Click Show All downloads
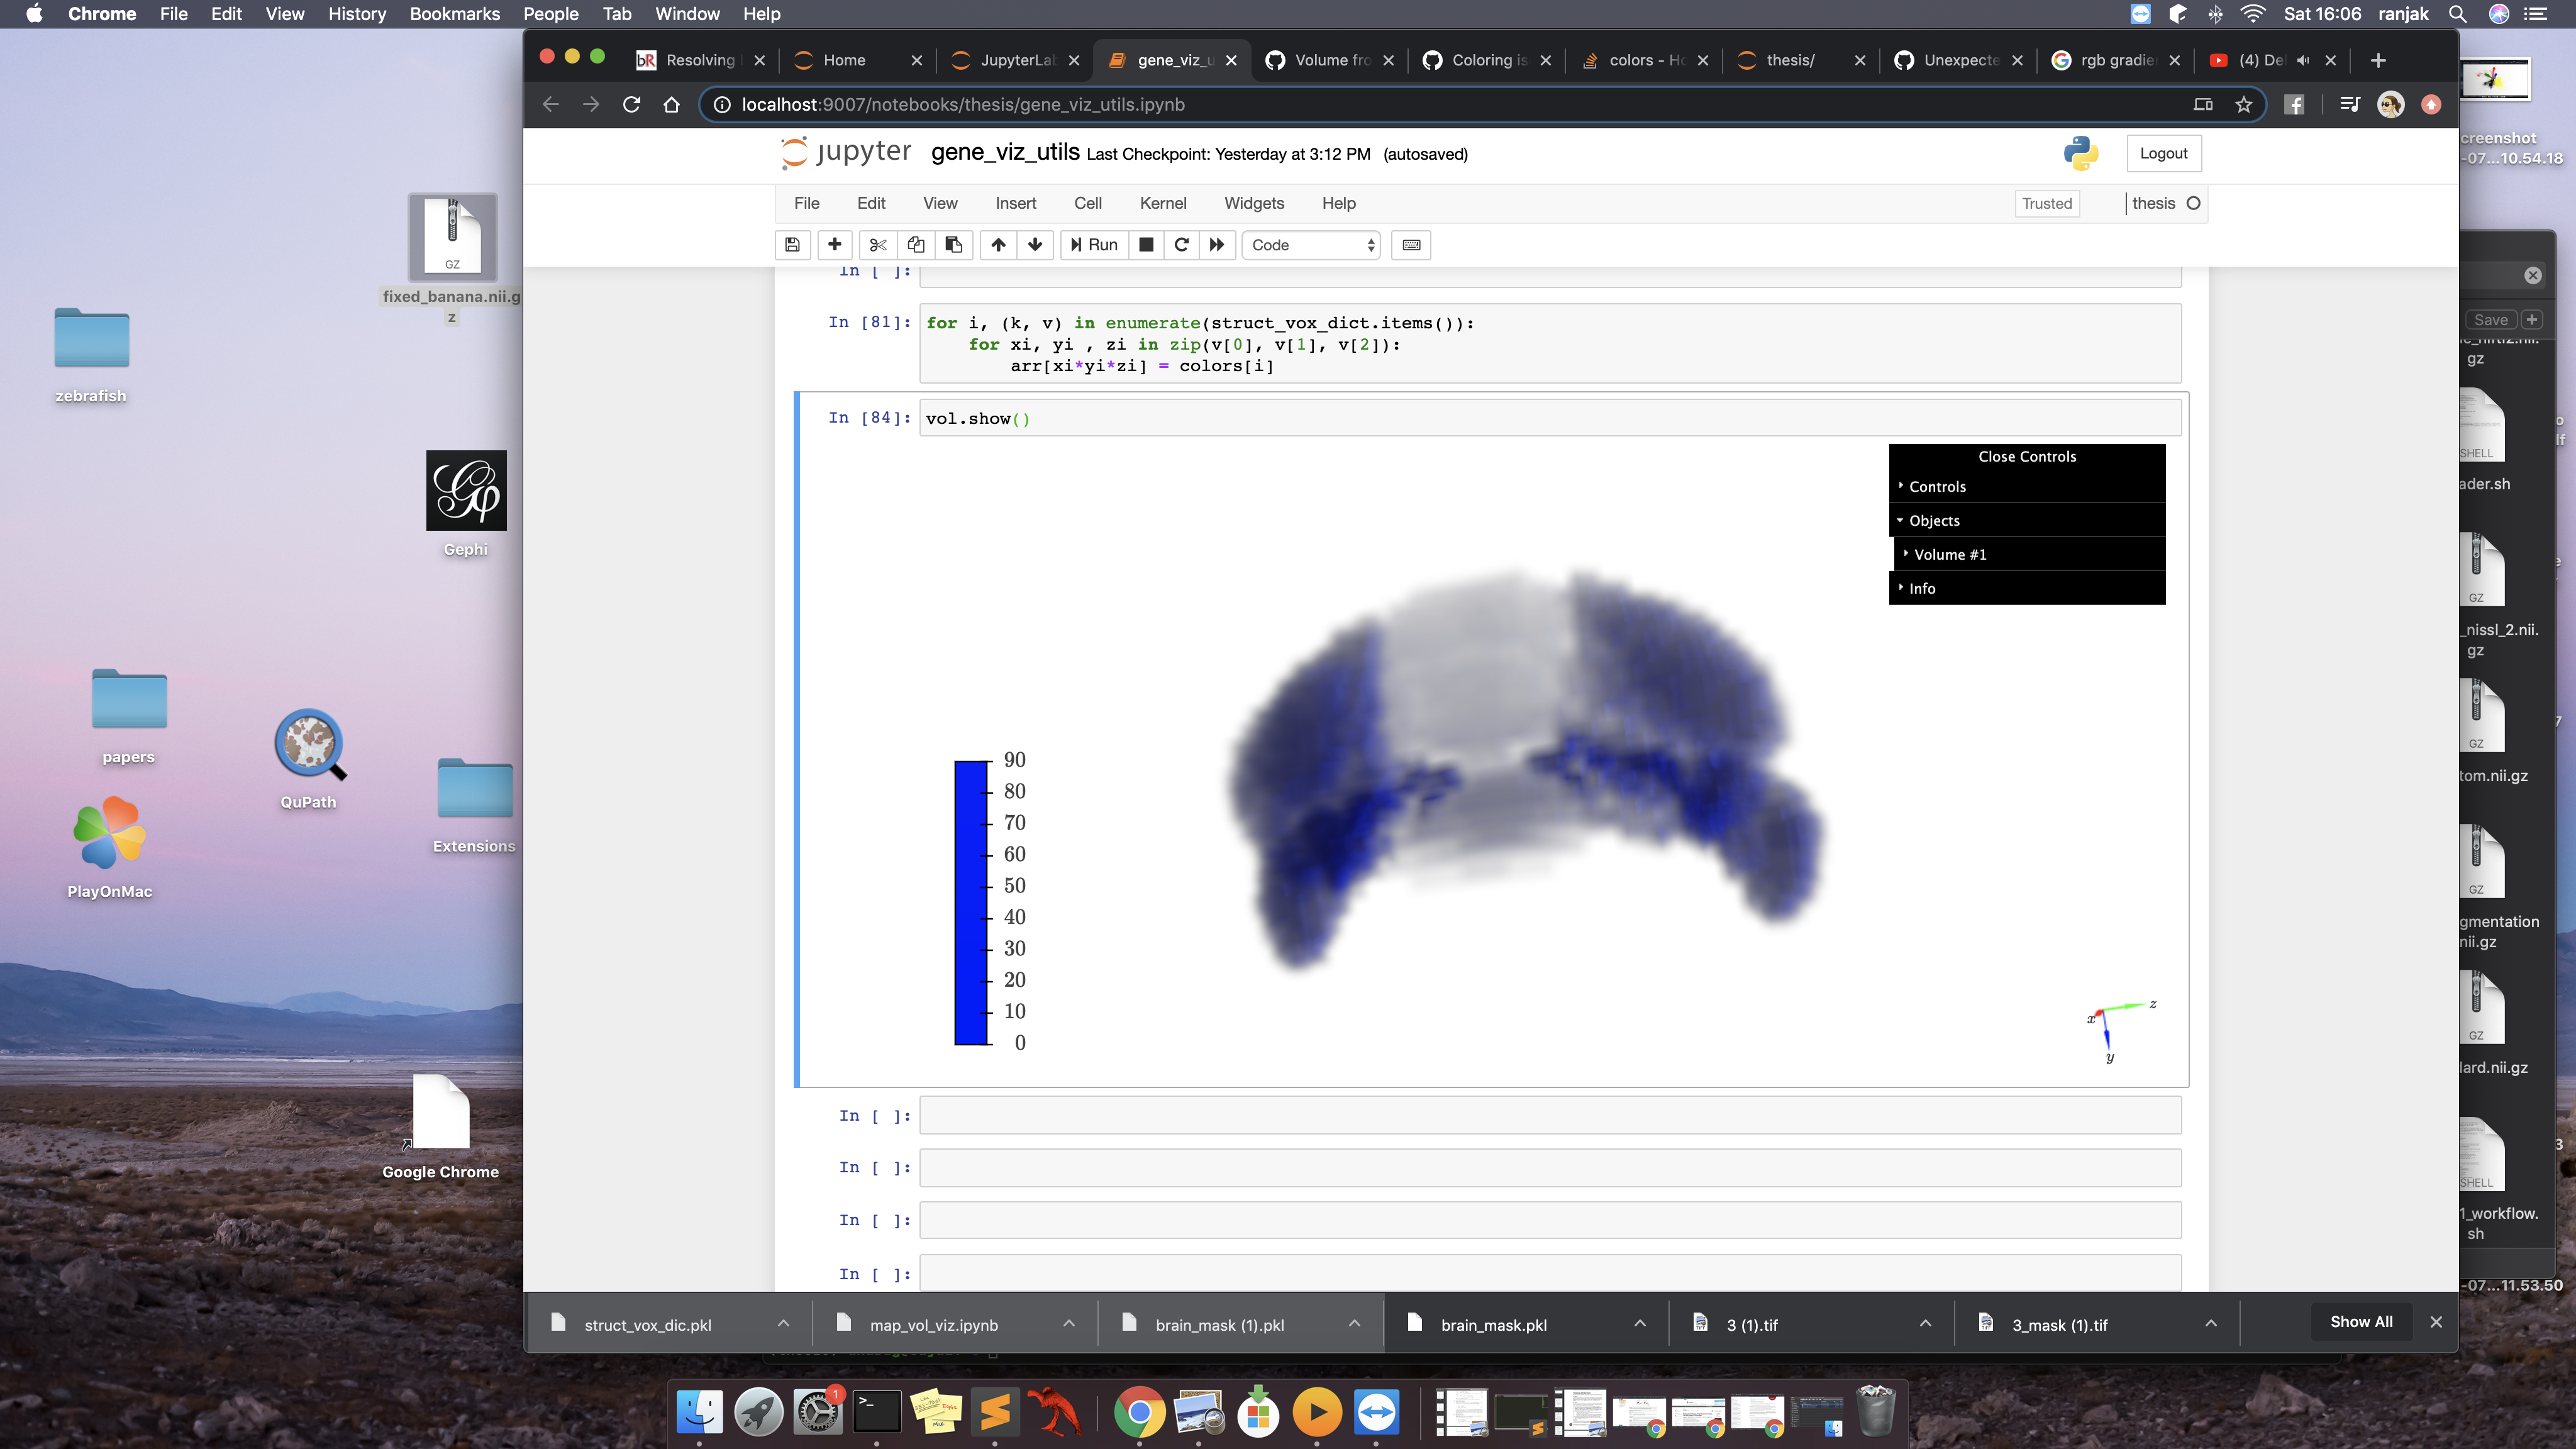Image resolution: width=2576 pixels, height=1449 pixels. point(2361,1322)
